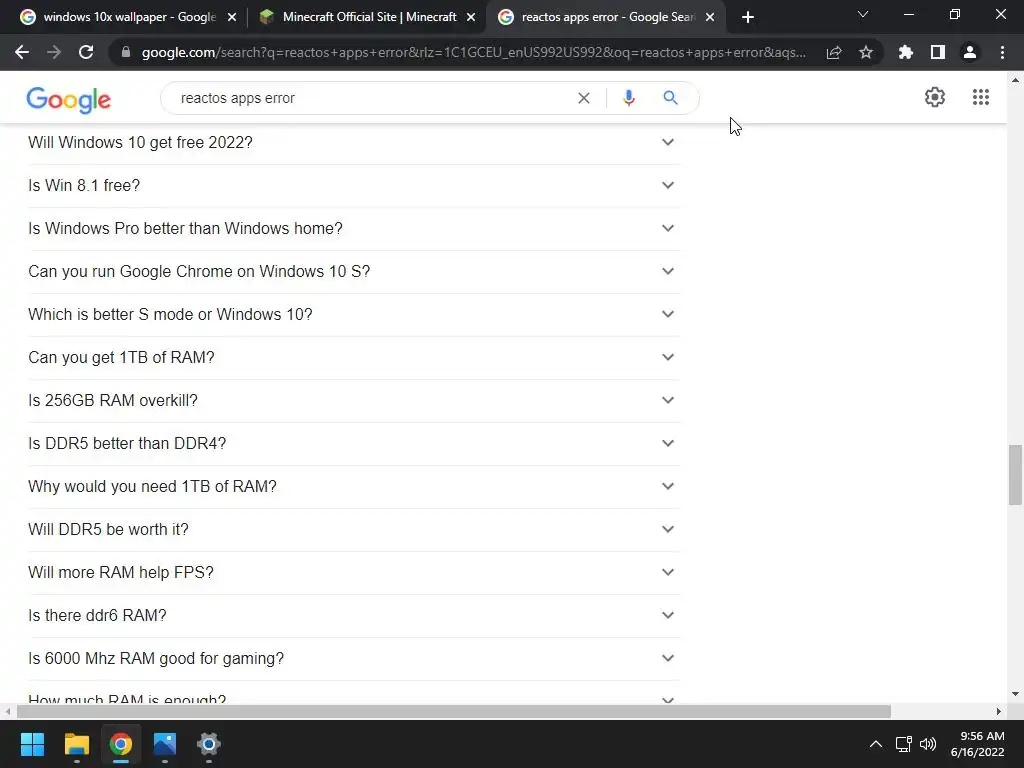Bookmark this tab with the star icon
Screen dimensions: 1024x768
[x=866, y=52]
